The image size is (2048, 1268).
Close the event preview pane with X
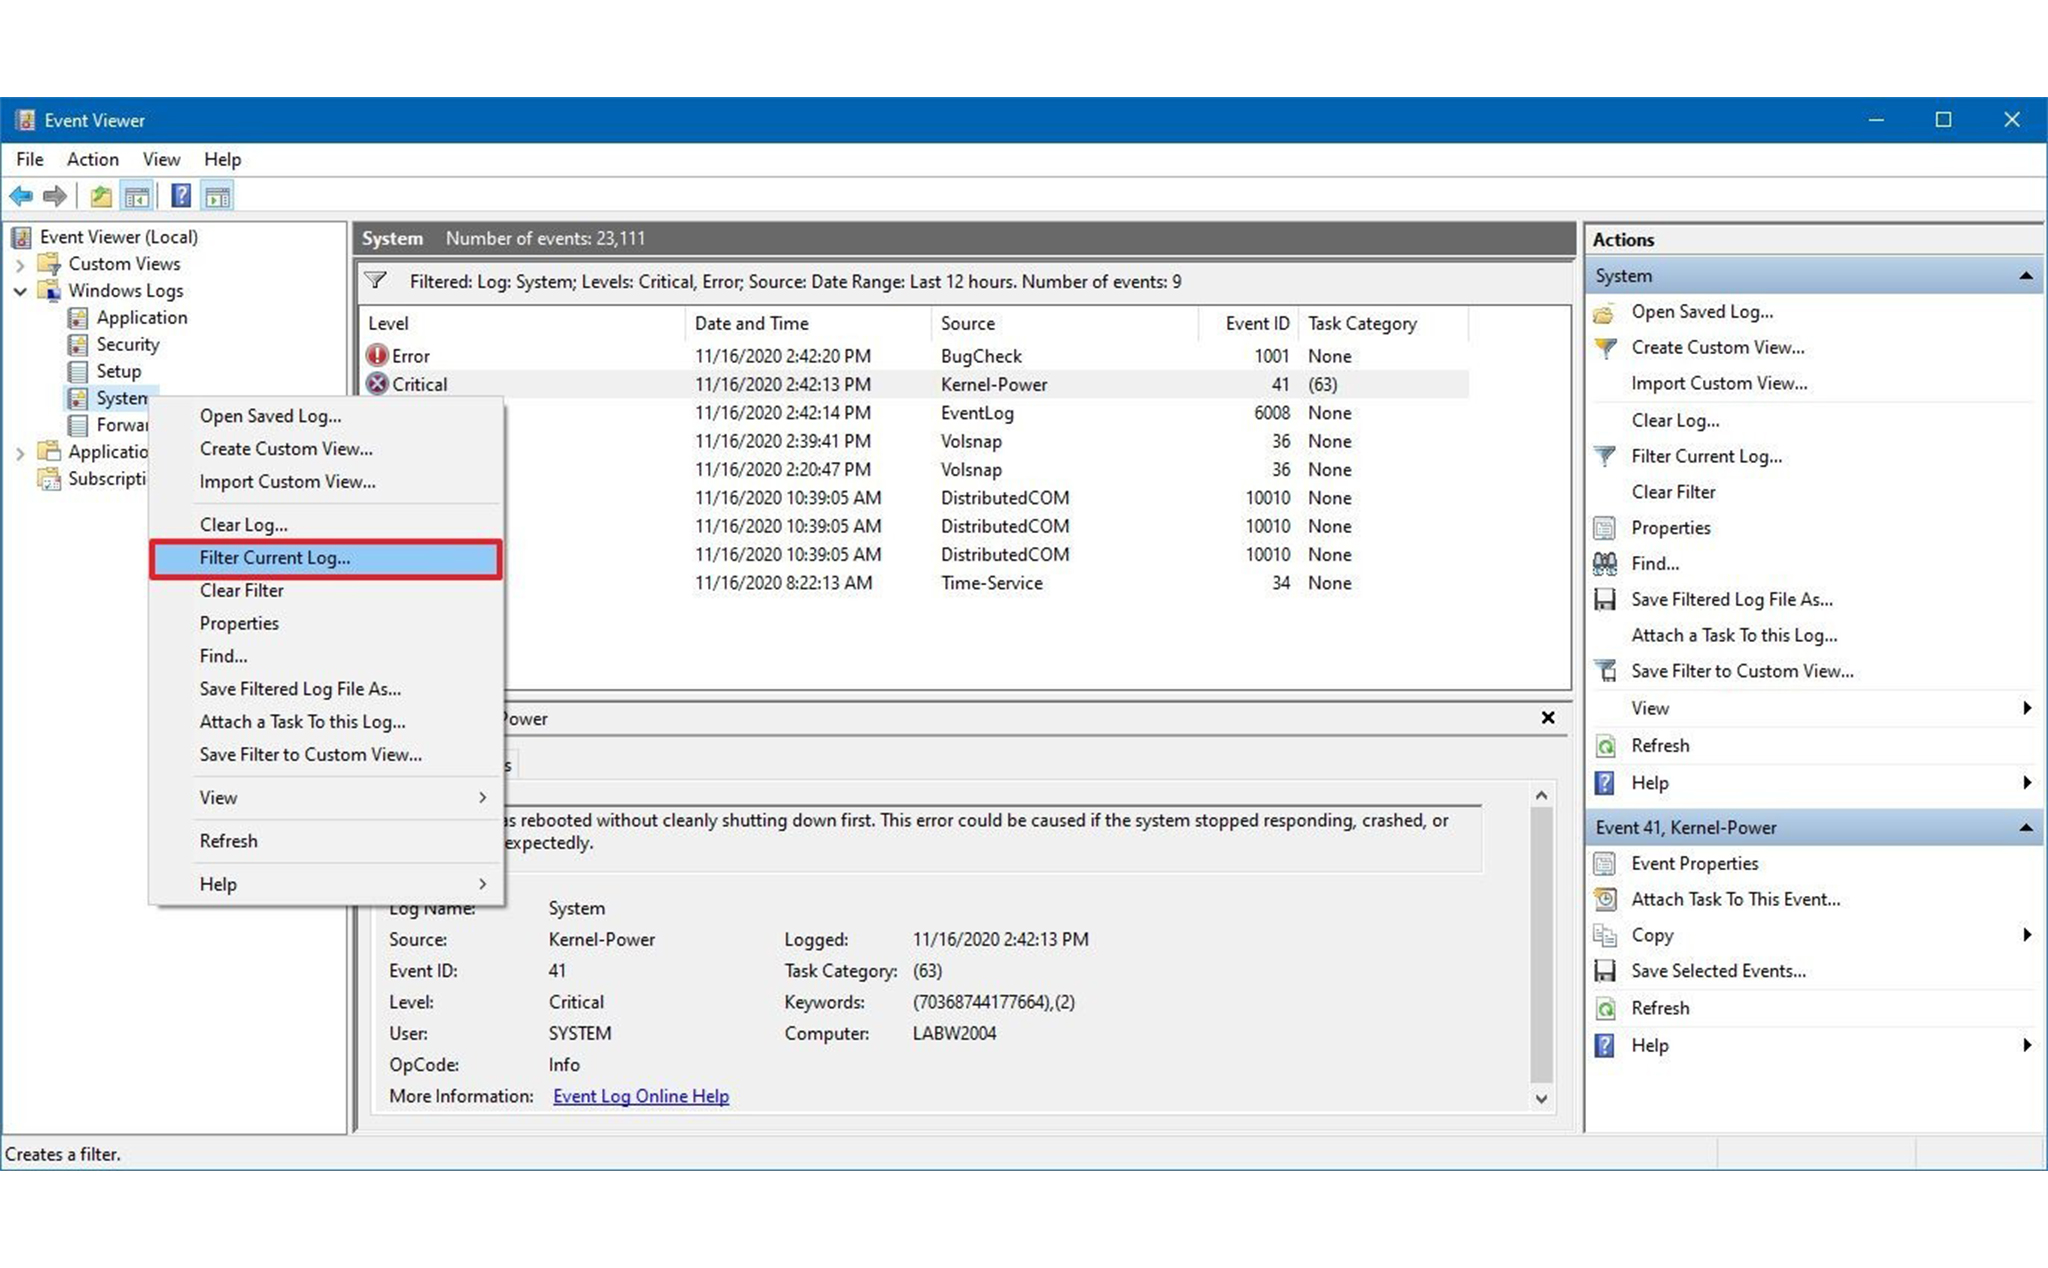[1548, 718]
